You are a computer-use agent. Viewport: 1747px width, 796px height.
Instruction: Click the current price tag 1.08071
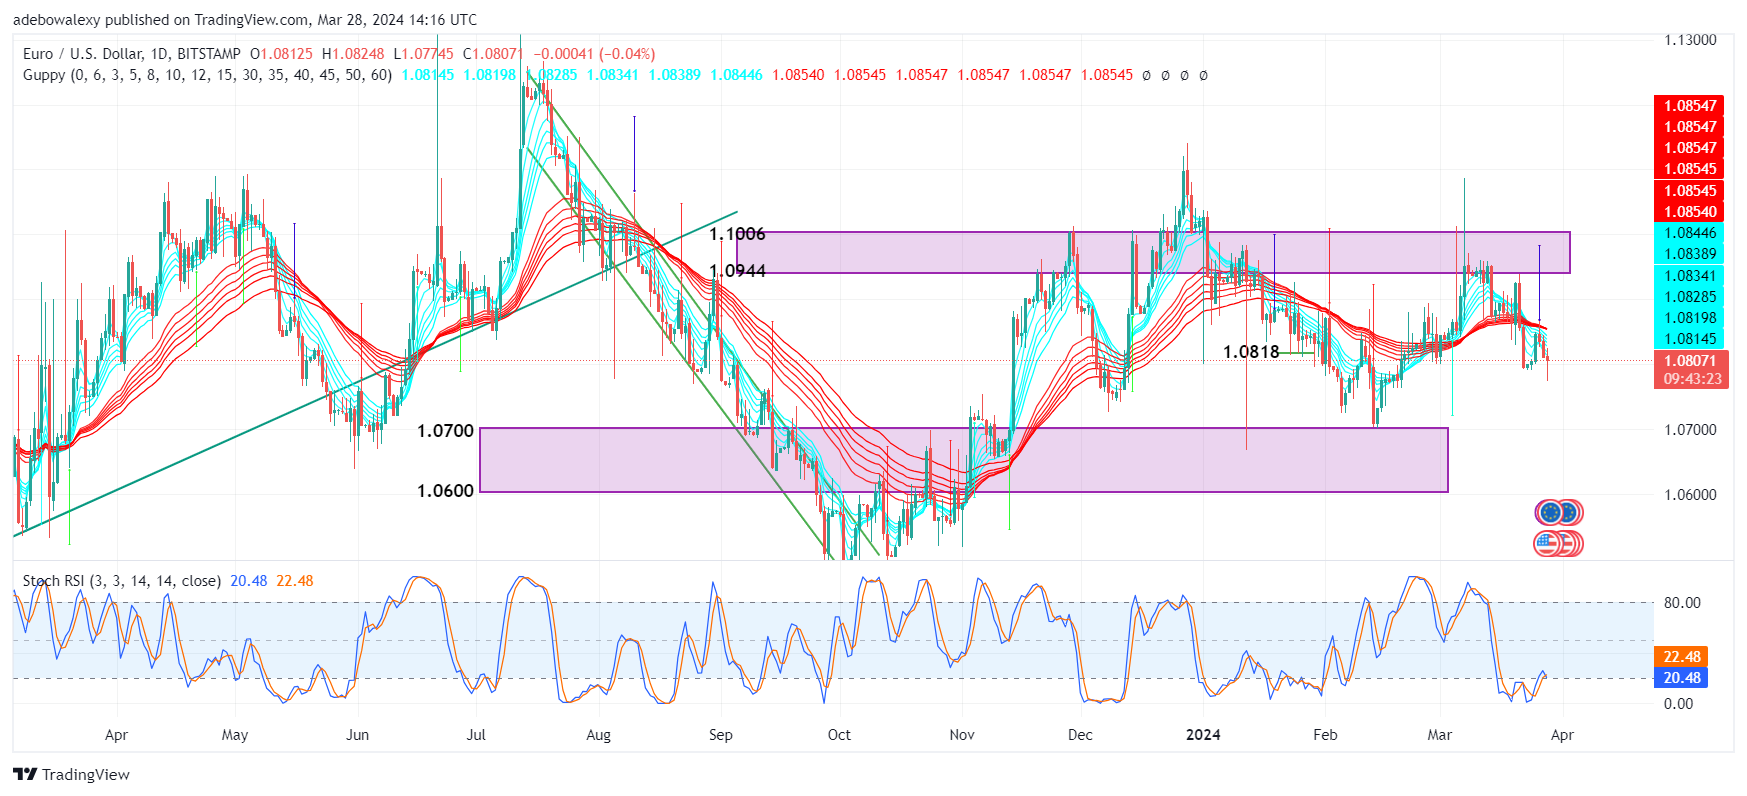click(x=1690, y=361)
